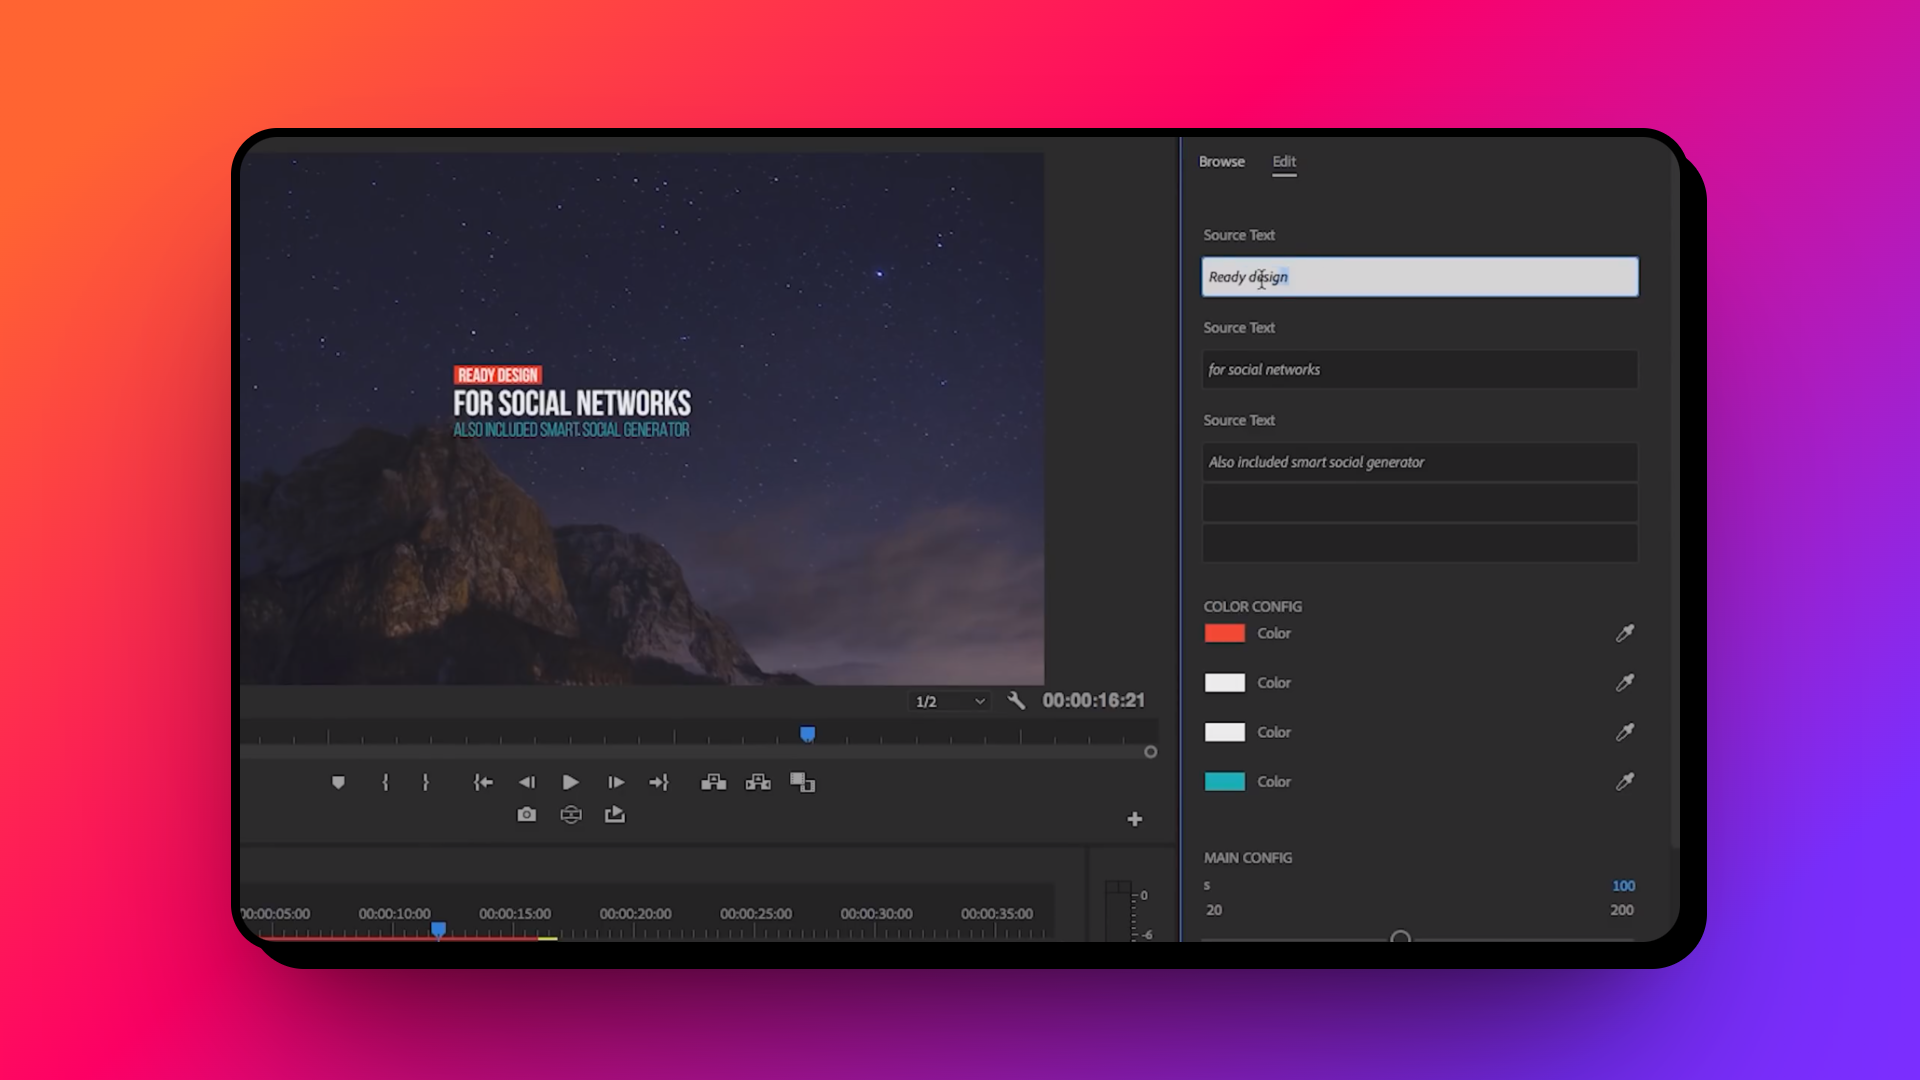This screenshot has height=1080, width=1920.
Task: Pick color with the red swatch eyedropper
Action: 1625,633
